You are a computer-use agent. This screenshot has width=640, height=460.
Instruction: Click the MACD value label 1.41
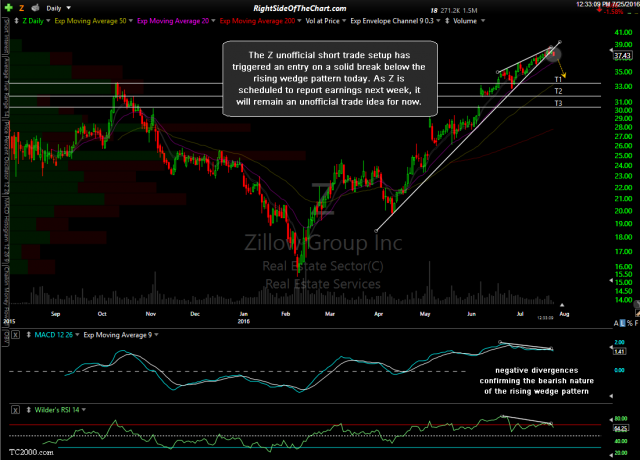pos(620,351)
